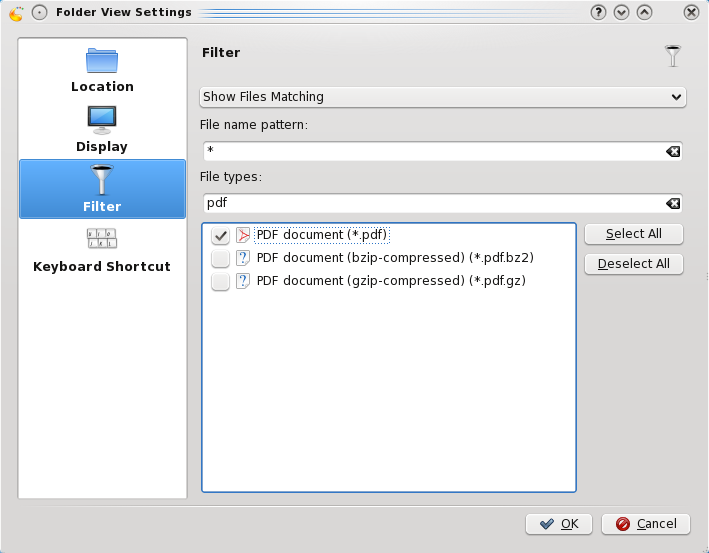The height and width of the screenshot is (553, 709).
Task: Clear the file types search text
Action: (x=673, y=203)
